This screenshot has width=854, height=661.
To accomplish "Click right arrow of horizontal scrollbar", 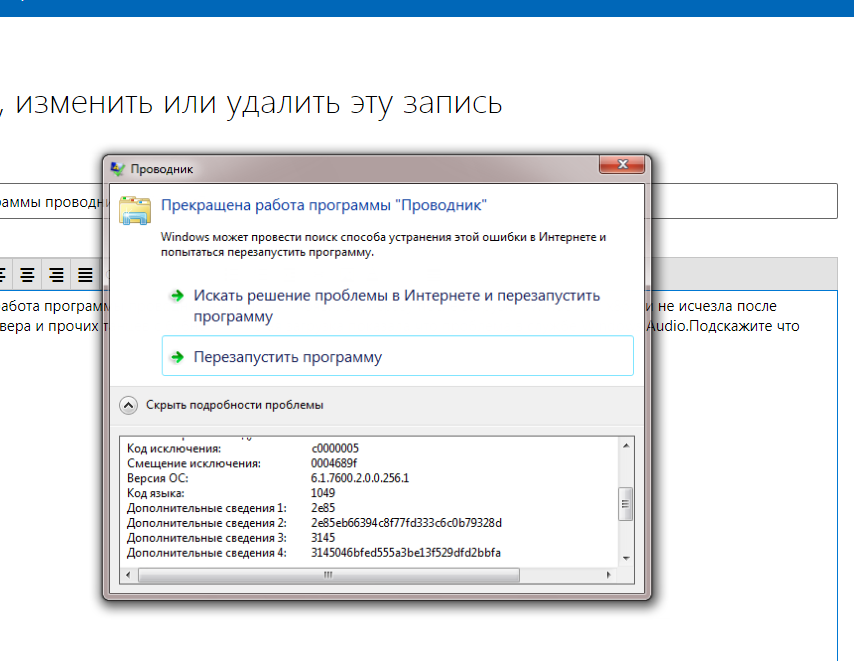I will [608, 575].
